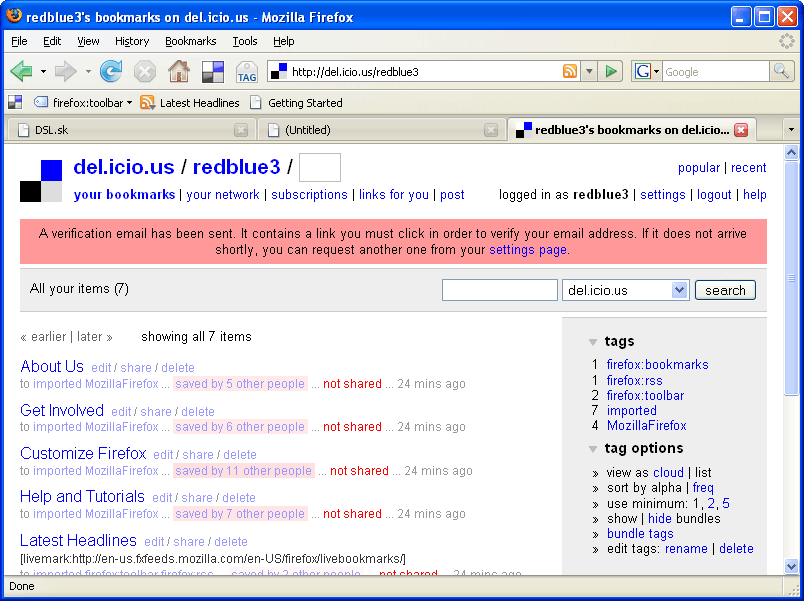Screen dimensions: 804x601
Task: Sort tags by freq
Action: tap(703, 488)
